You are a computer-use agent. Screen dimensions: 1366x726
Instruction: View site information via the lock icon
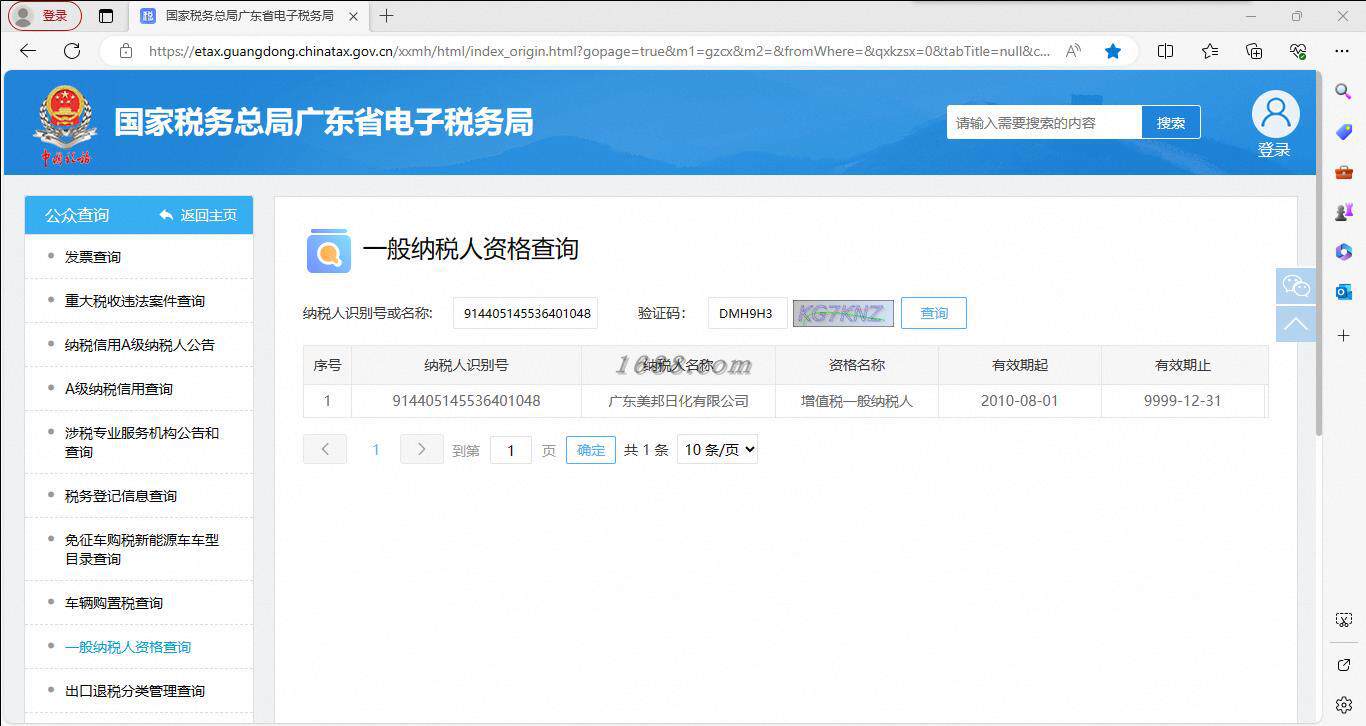point(125,51)
